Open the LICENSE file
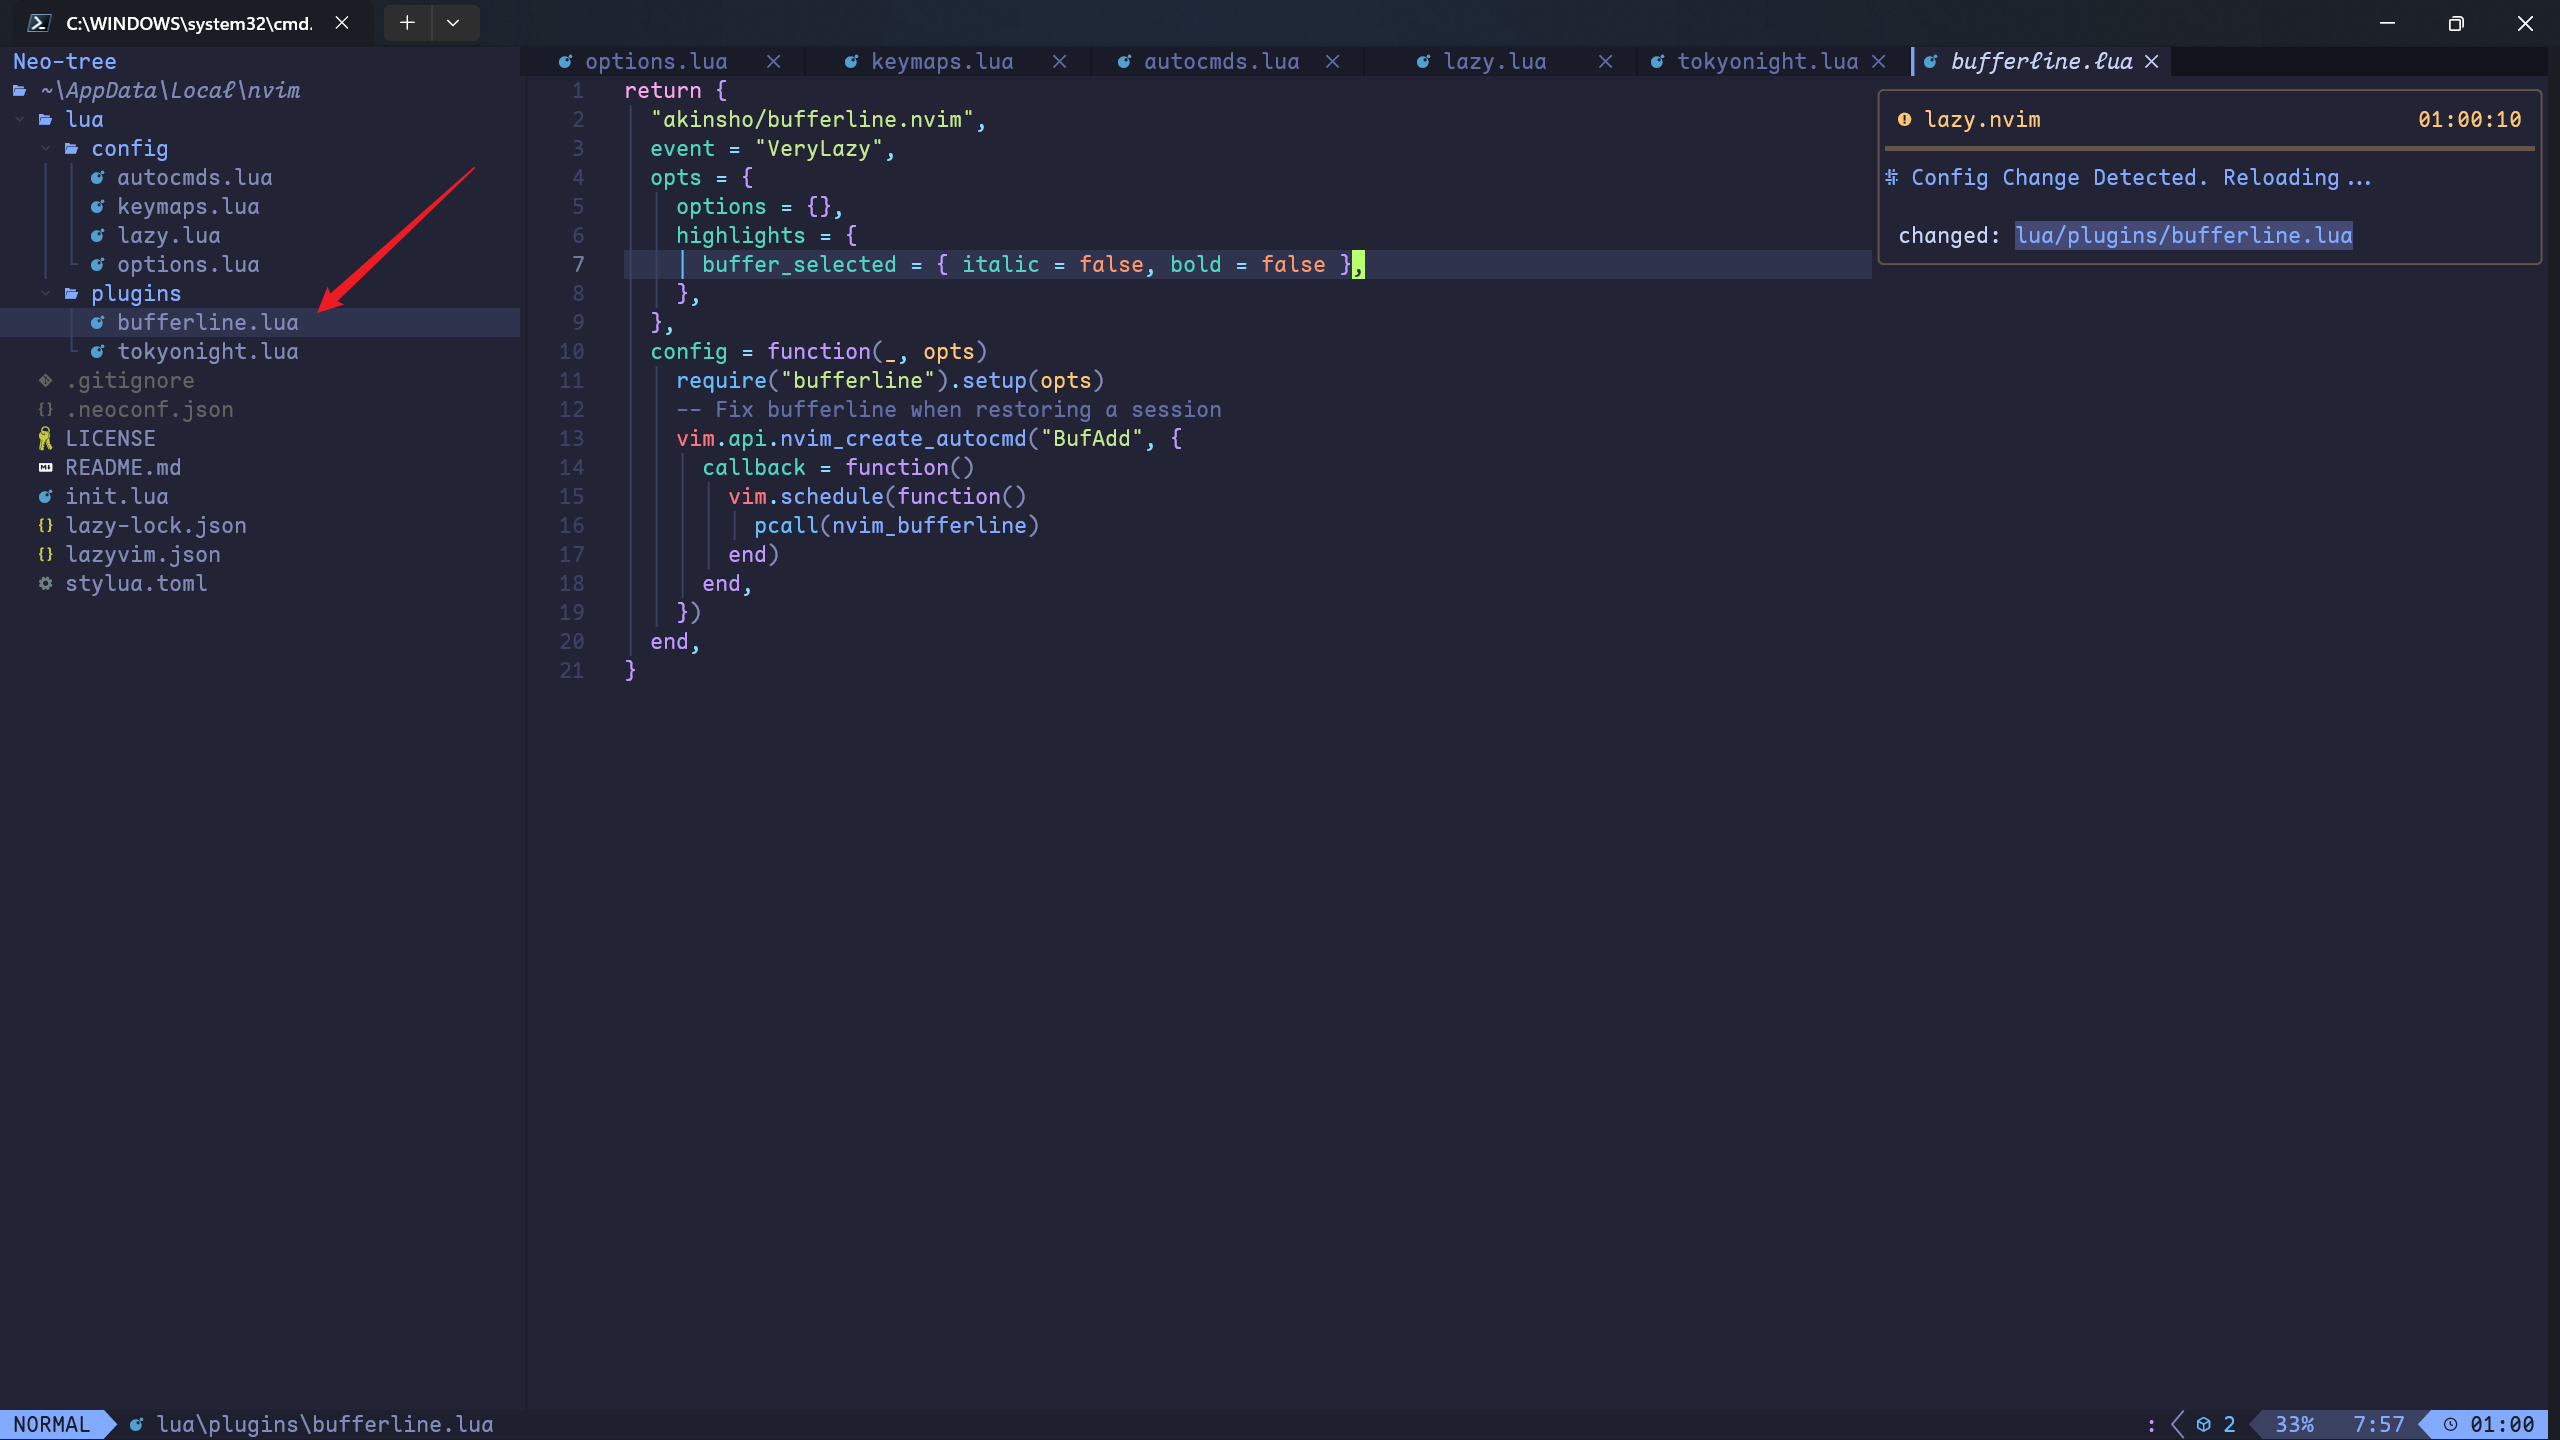The width and height of the screenshot is (2560, 1440). (x=110, y=439)
